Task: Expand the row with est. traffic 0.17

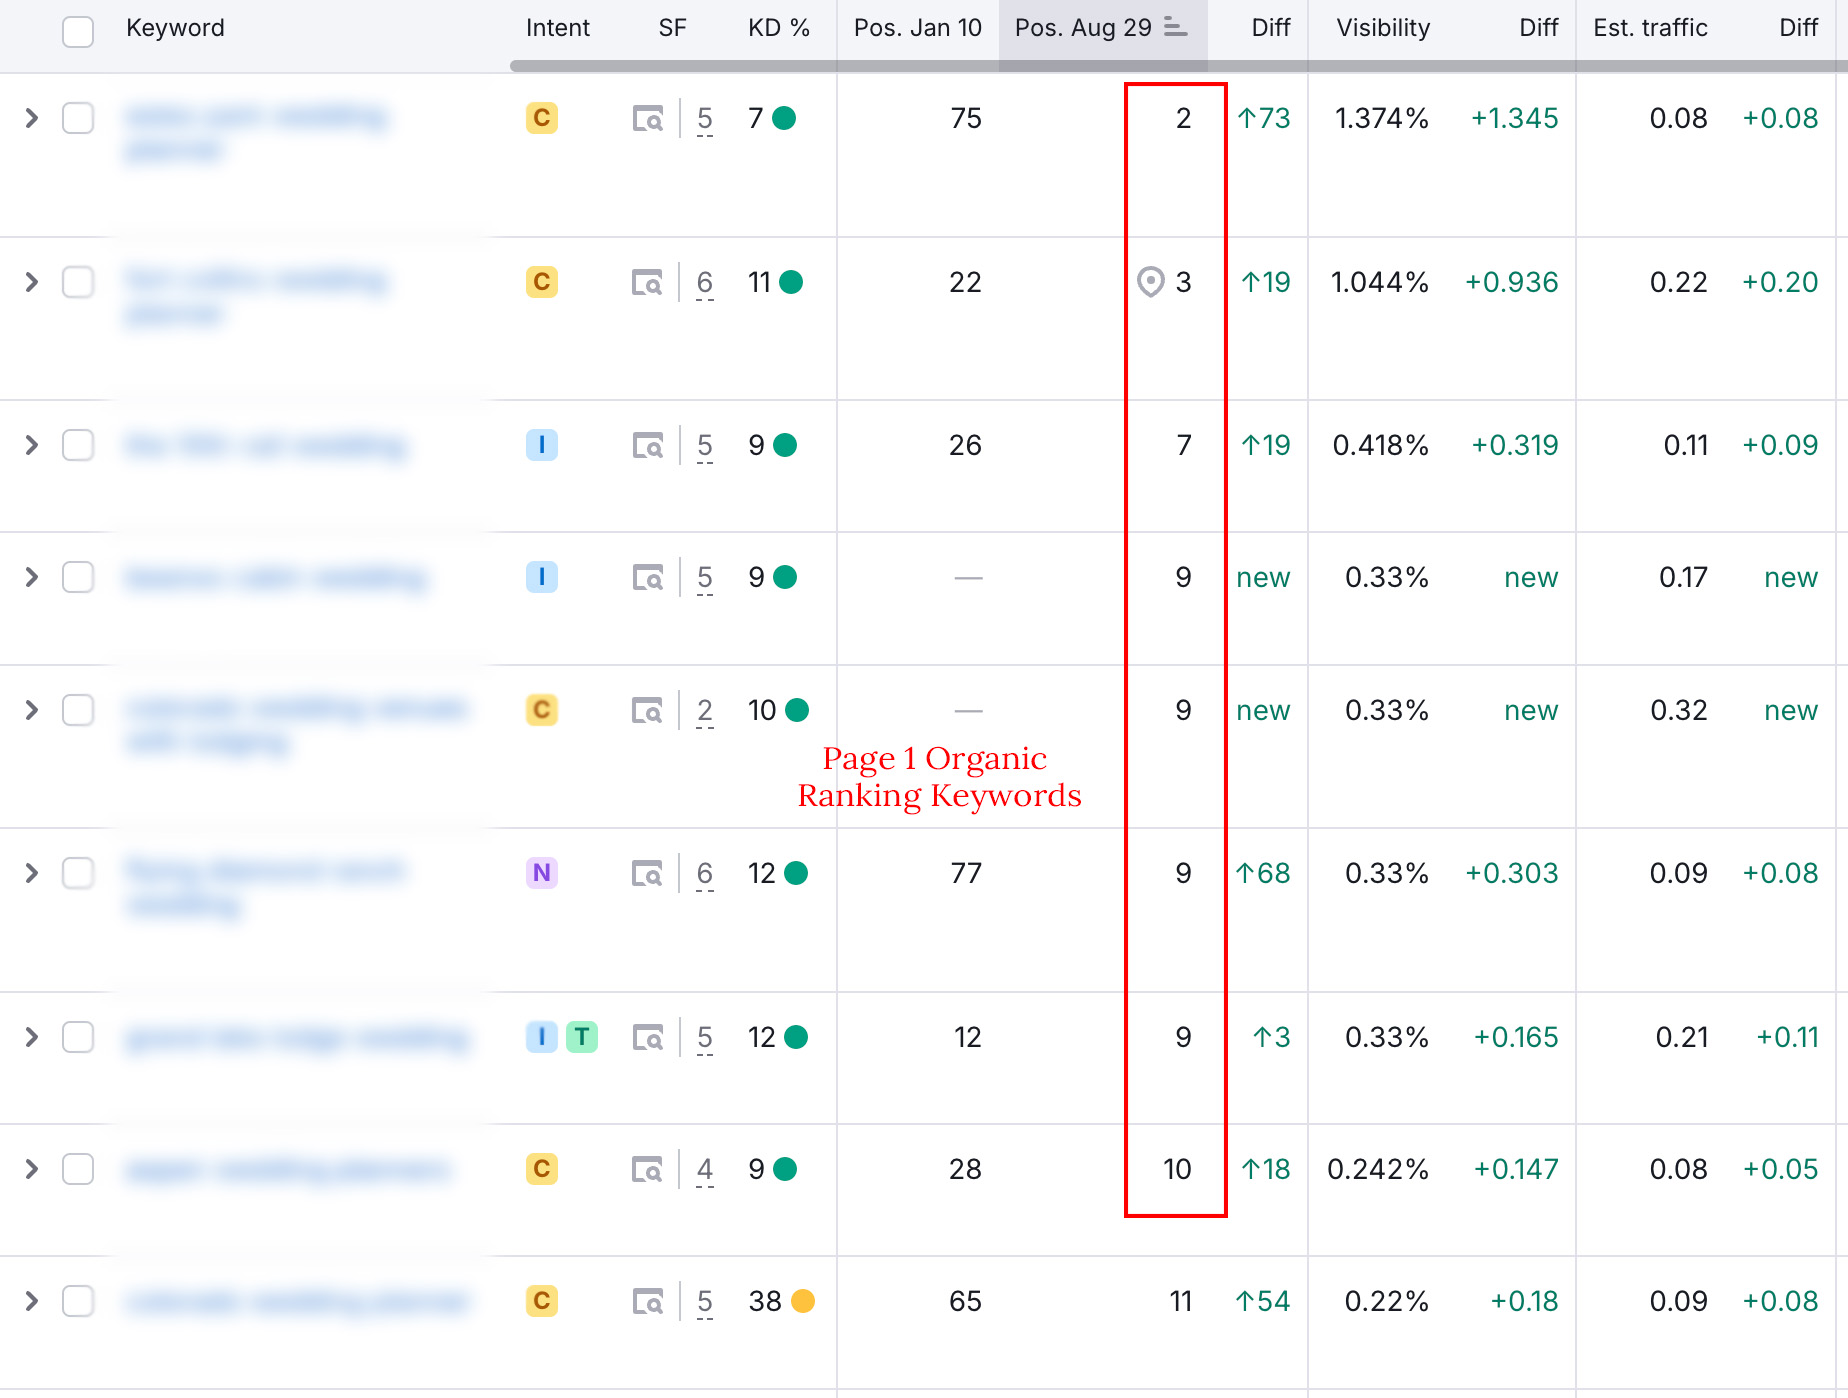Action: click(32, 577)
